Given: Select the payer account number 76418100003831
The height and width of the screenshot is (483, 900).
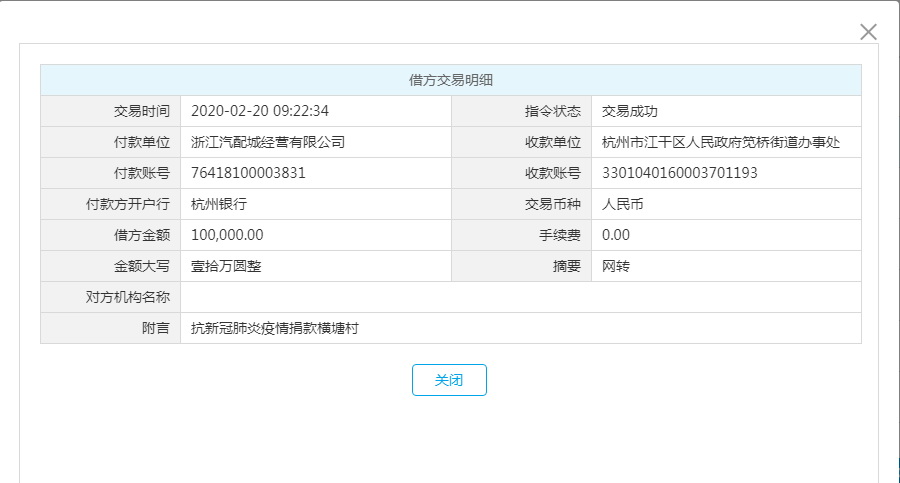Looking at the screenshot, I should (x=248, y=173).
